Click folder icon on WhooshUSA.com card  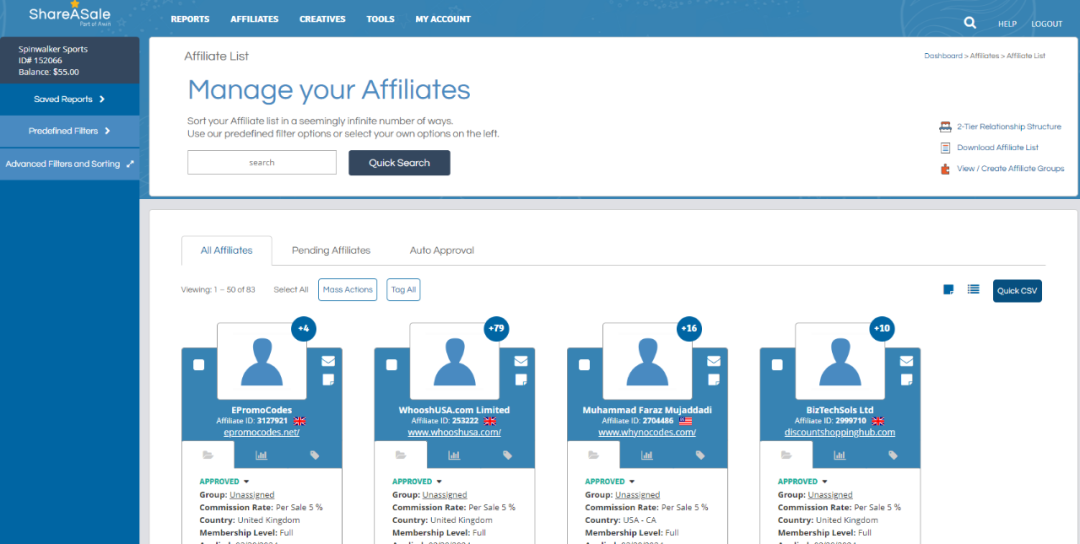pos(400,455)
